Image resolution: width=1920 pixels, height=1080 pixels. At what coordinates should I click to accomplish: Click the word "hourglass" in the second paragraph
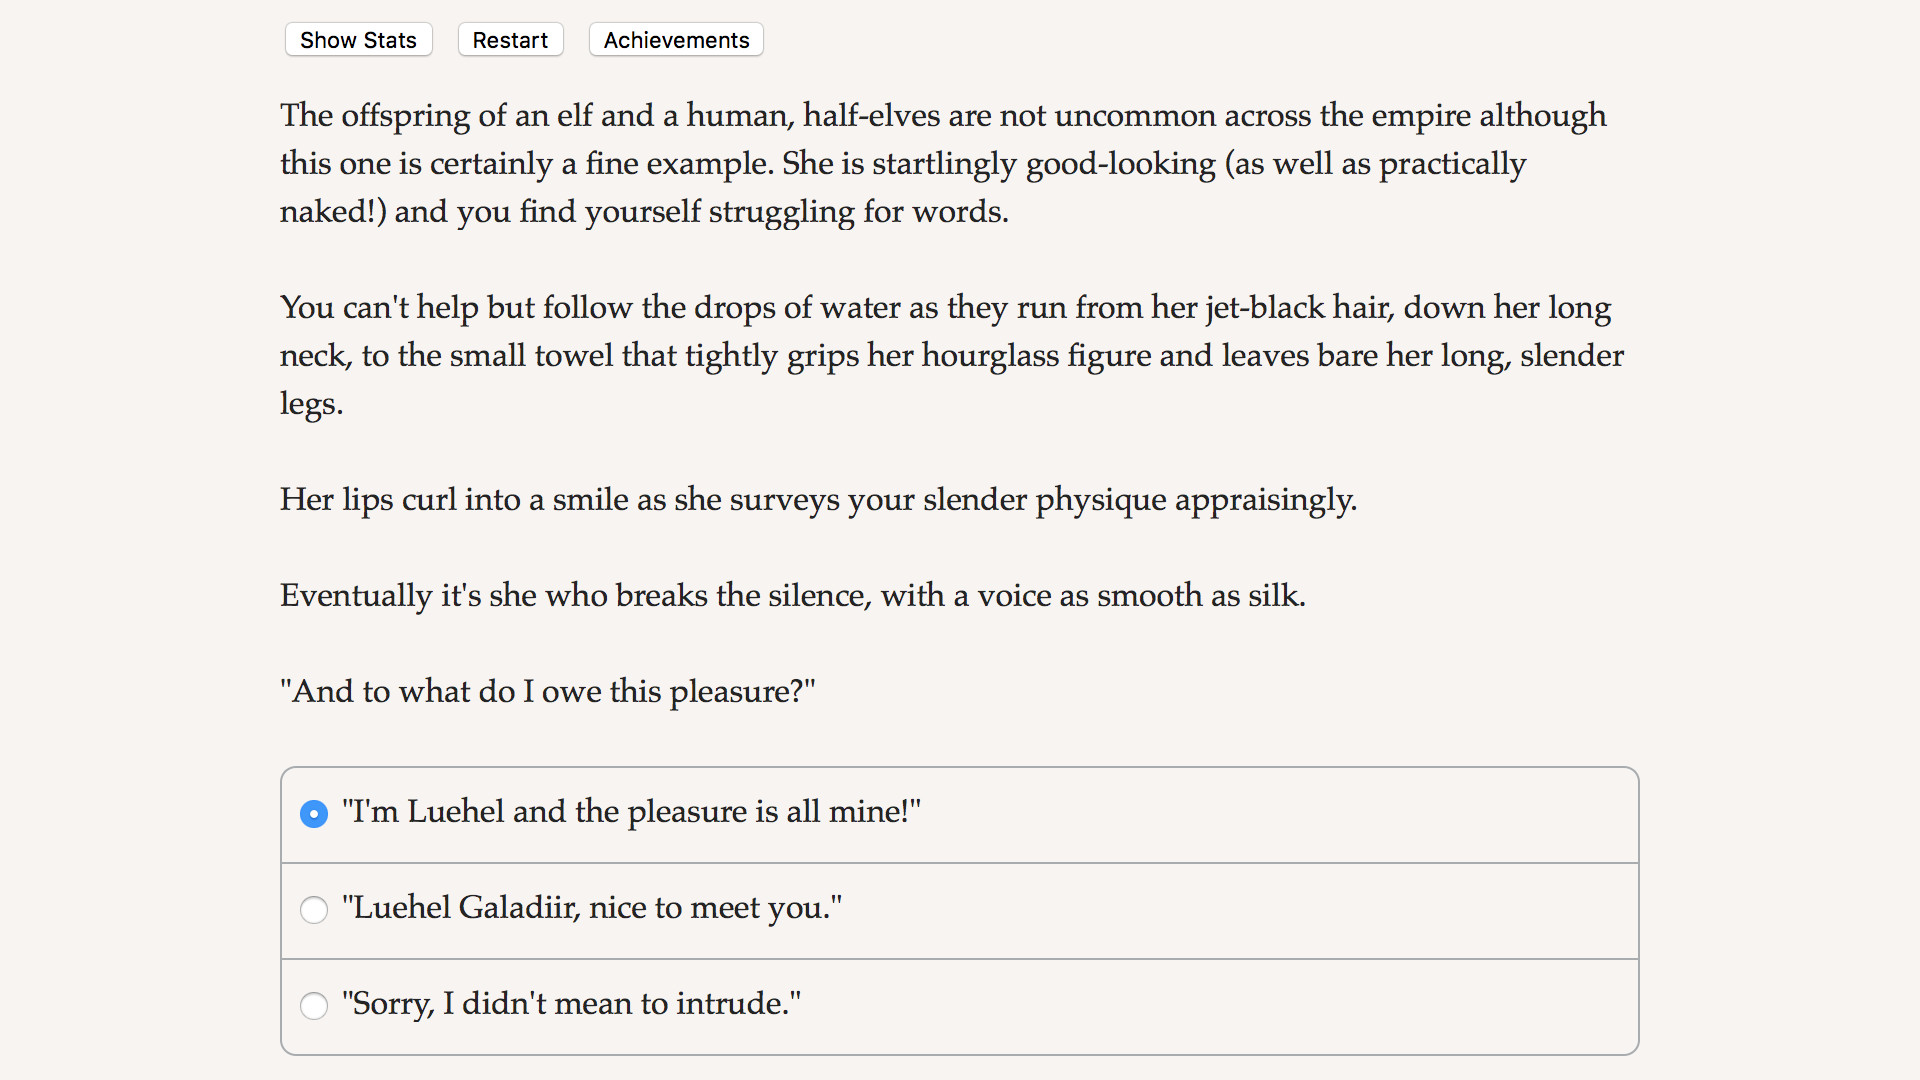[990, 356]
